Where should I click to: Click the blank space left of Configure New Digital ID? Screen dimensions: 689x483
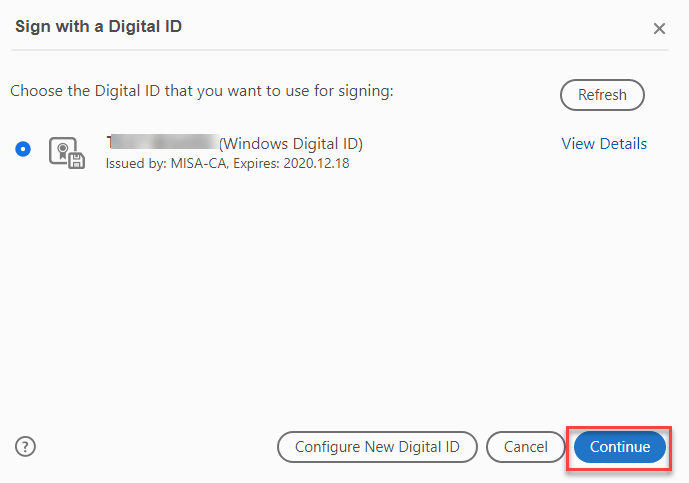coord(150,447)
